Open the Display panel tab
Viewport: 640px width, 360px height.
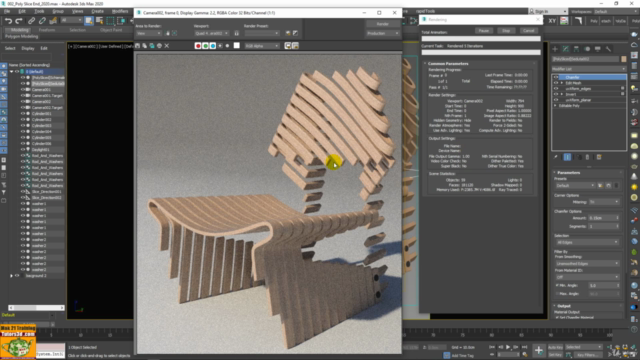pyautogui.click(x=598, y=49)
